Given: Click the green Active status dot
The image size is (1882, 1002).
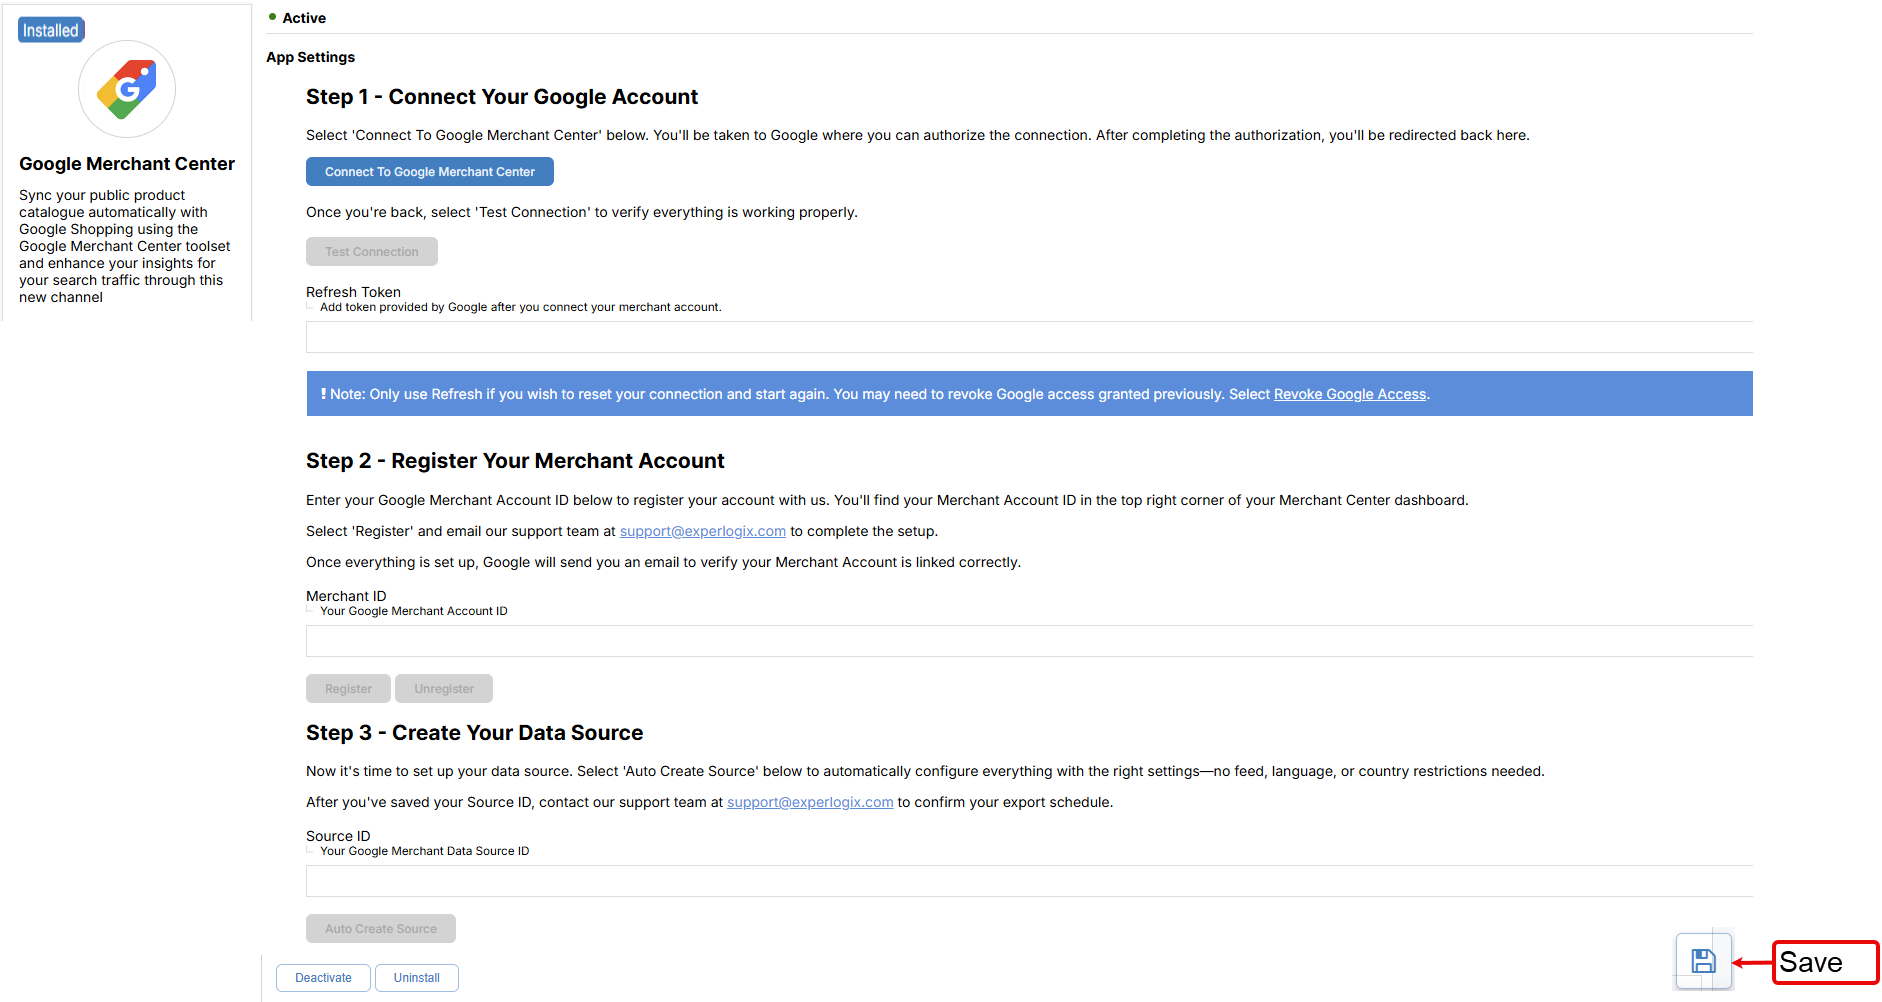Looking at the screenshot, I should tap(272, 17).
